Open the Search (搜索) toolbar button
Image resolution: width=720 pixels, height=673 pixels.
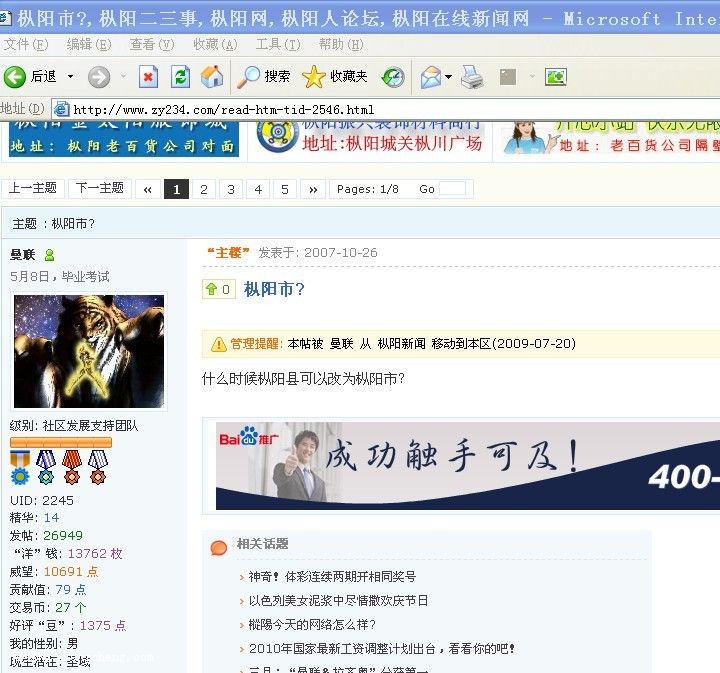pyautogui.click(x=264, y=77)
